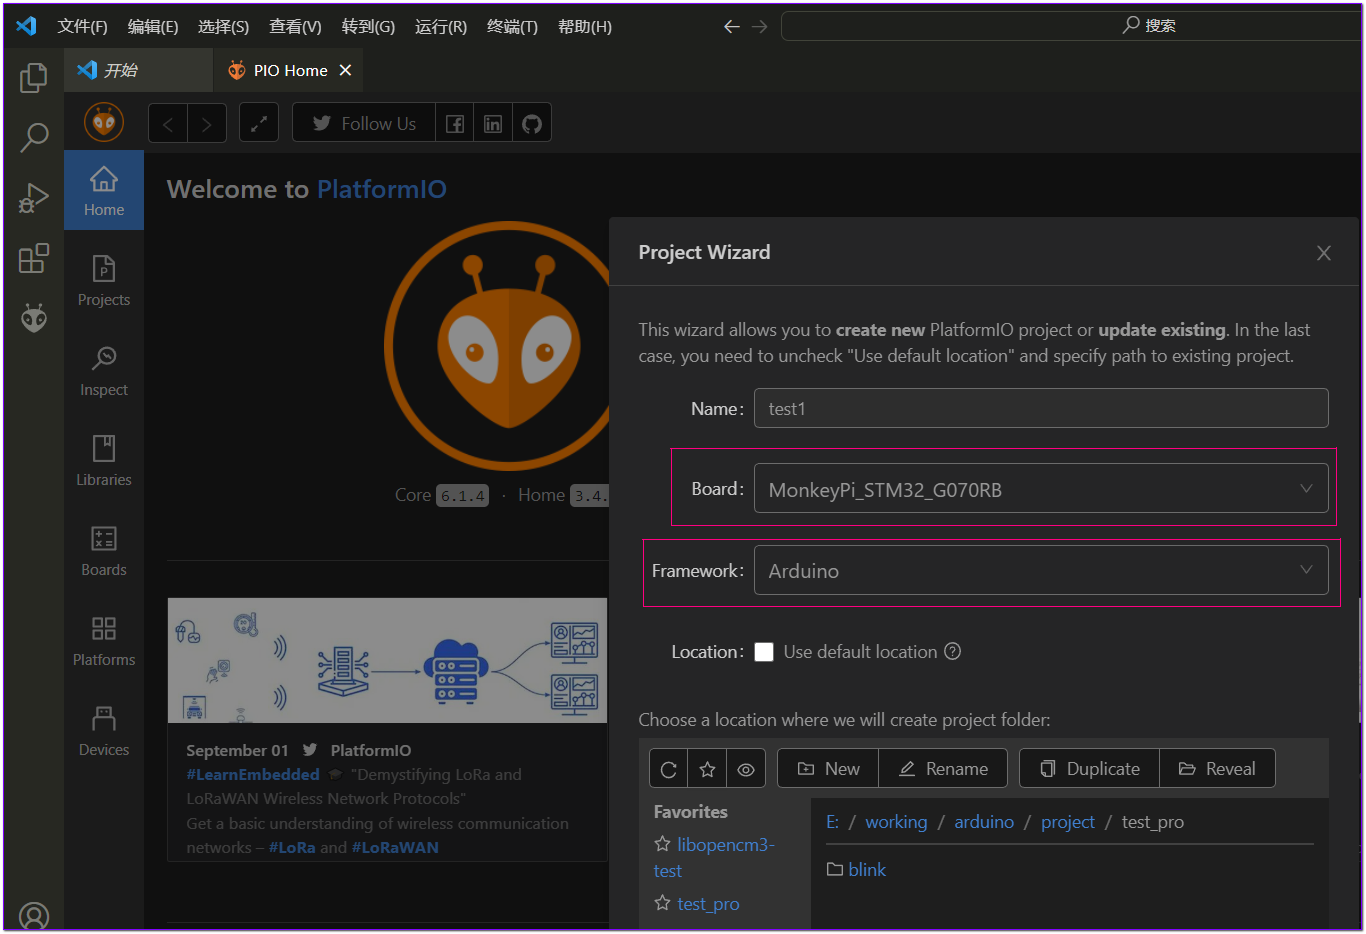
Task: Click the New folder button
Action: tap(828, 768)
